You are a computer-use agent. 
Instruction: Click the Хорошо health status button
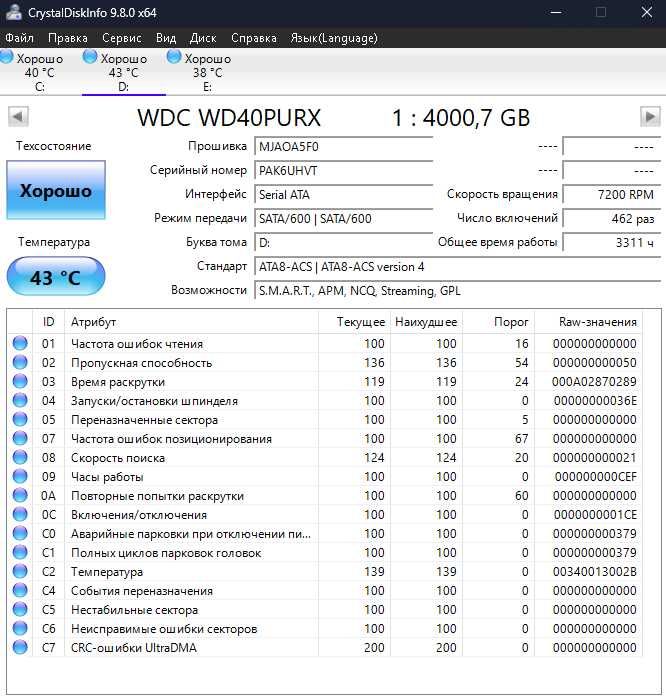56,190
